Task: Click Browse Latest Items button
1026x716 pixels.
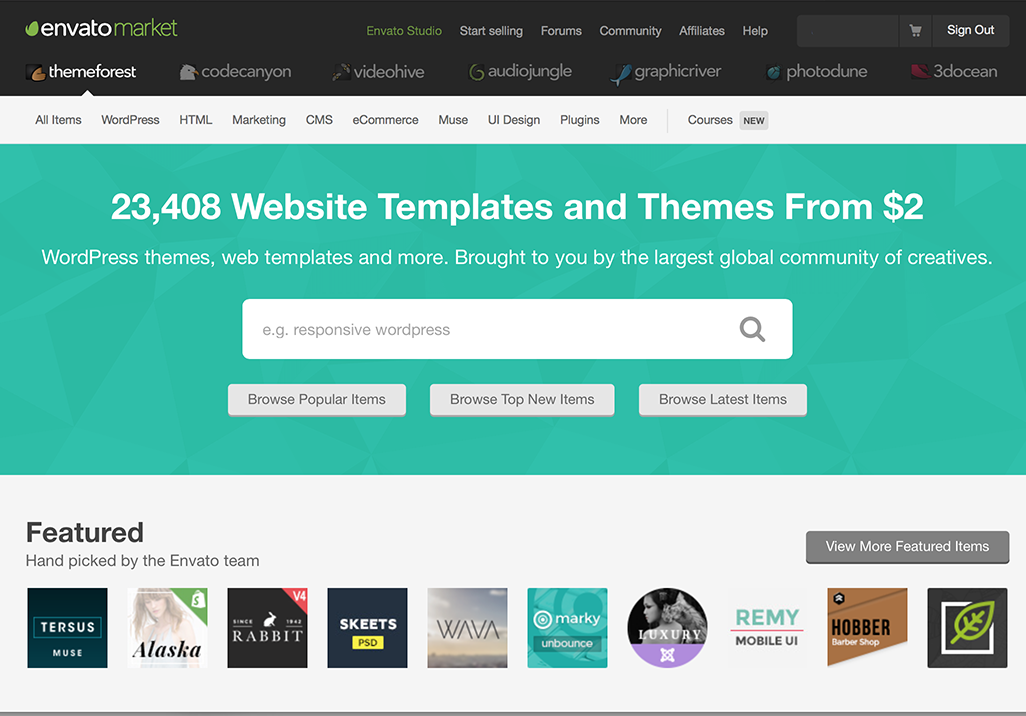Action: [x=723, y=399]
